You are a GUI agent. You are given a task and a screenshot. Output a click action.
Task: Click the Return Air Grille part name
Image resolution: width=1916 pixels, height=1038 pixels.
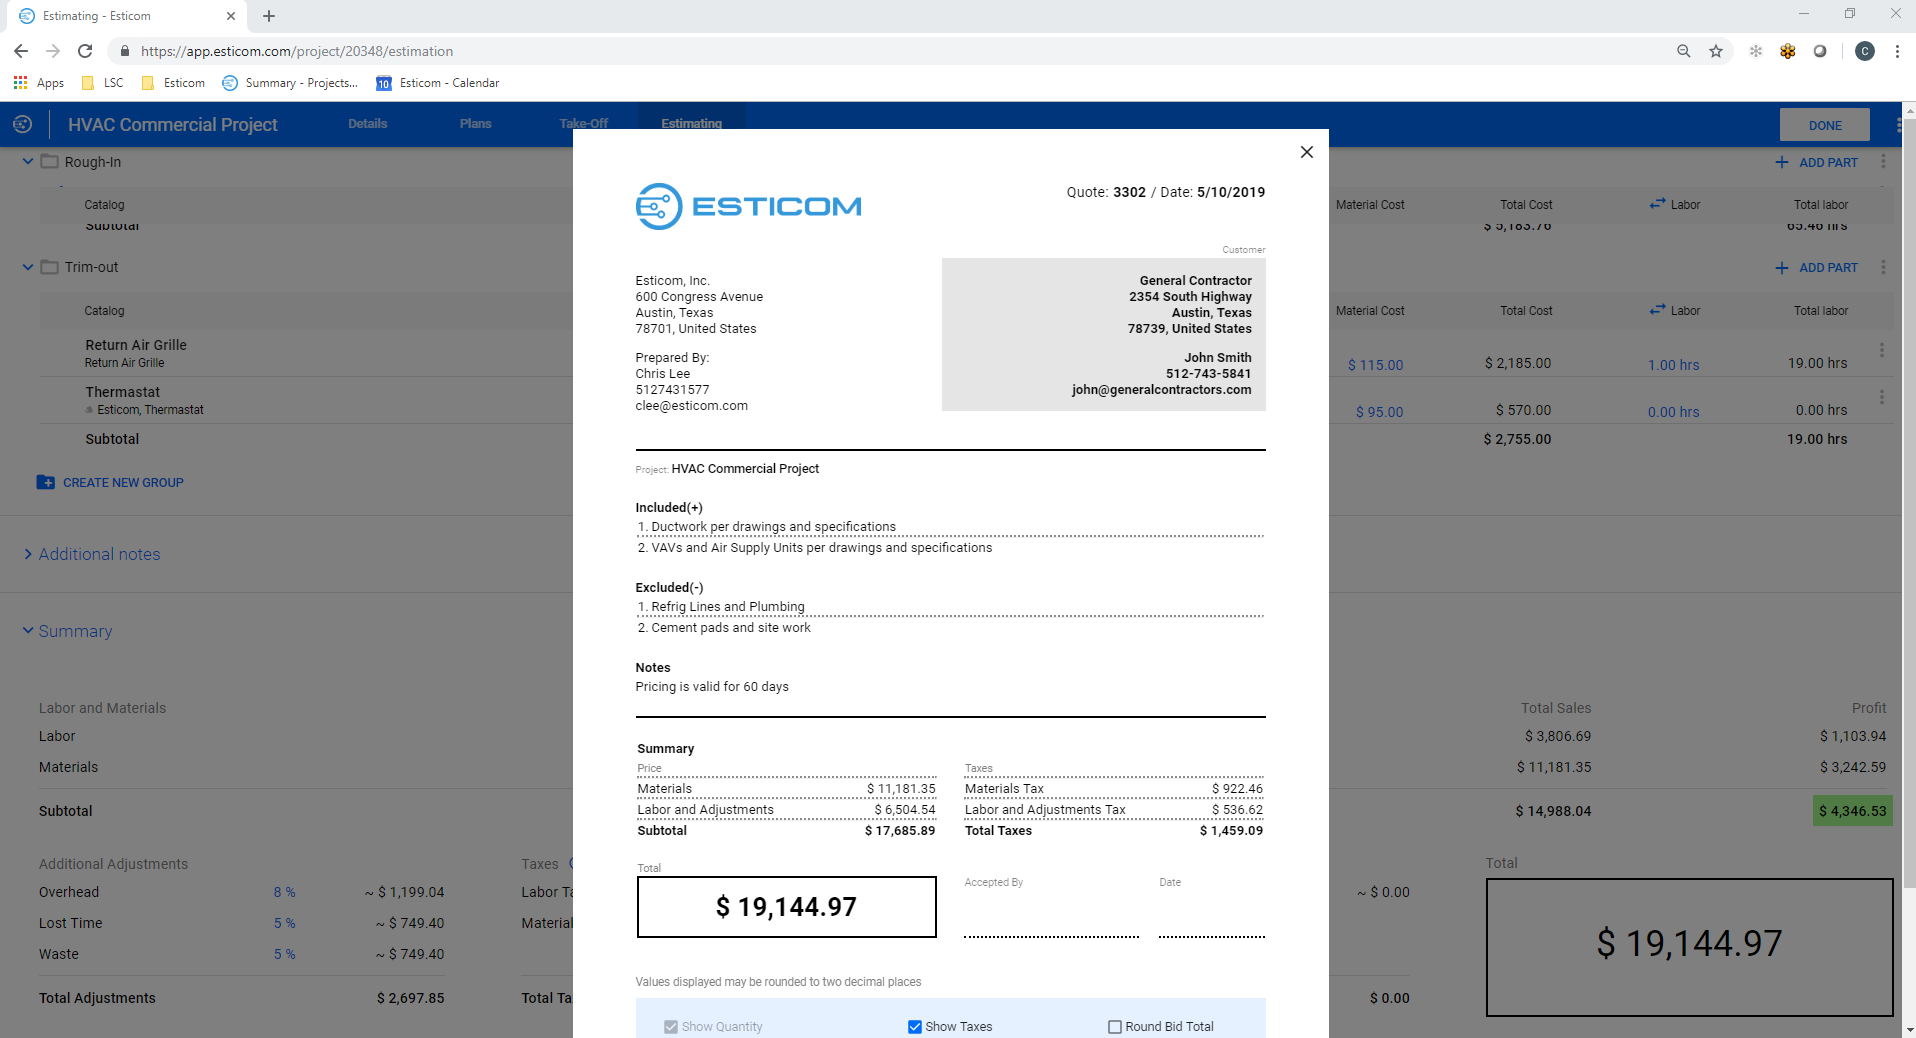click(136, 345)
